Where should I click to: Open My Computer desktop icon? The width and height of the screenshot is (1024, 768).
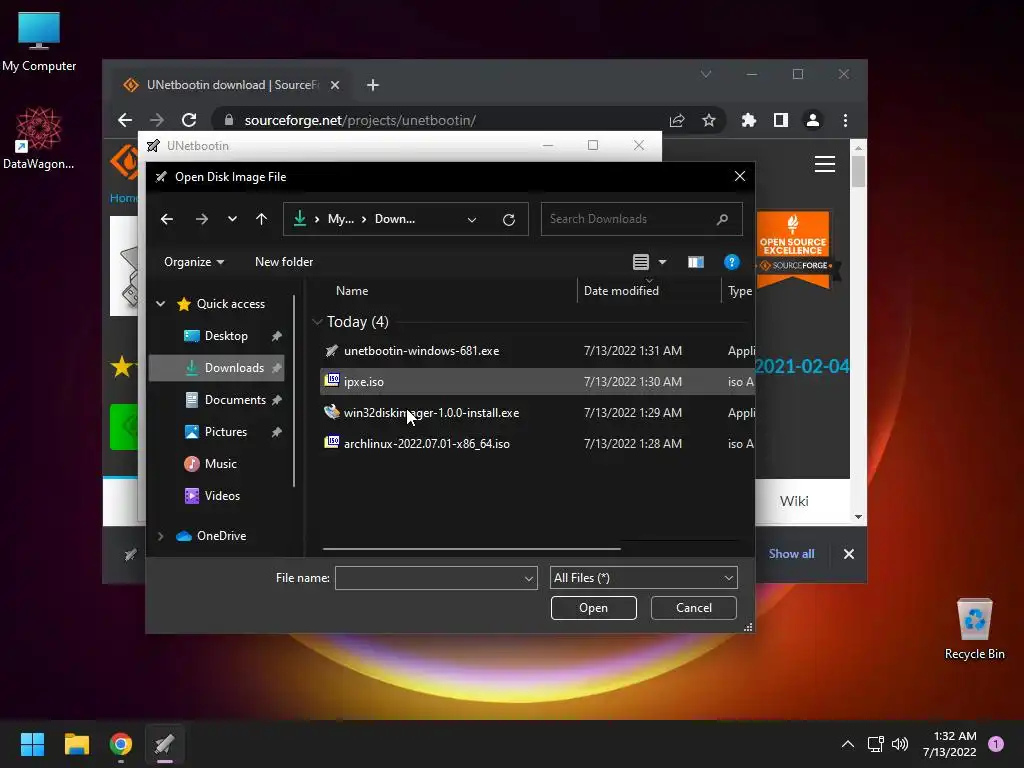(39, 41)
